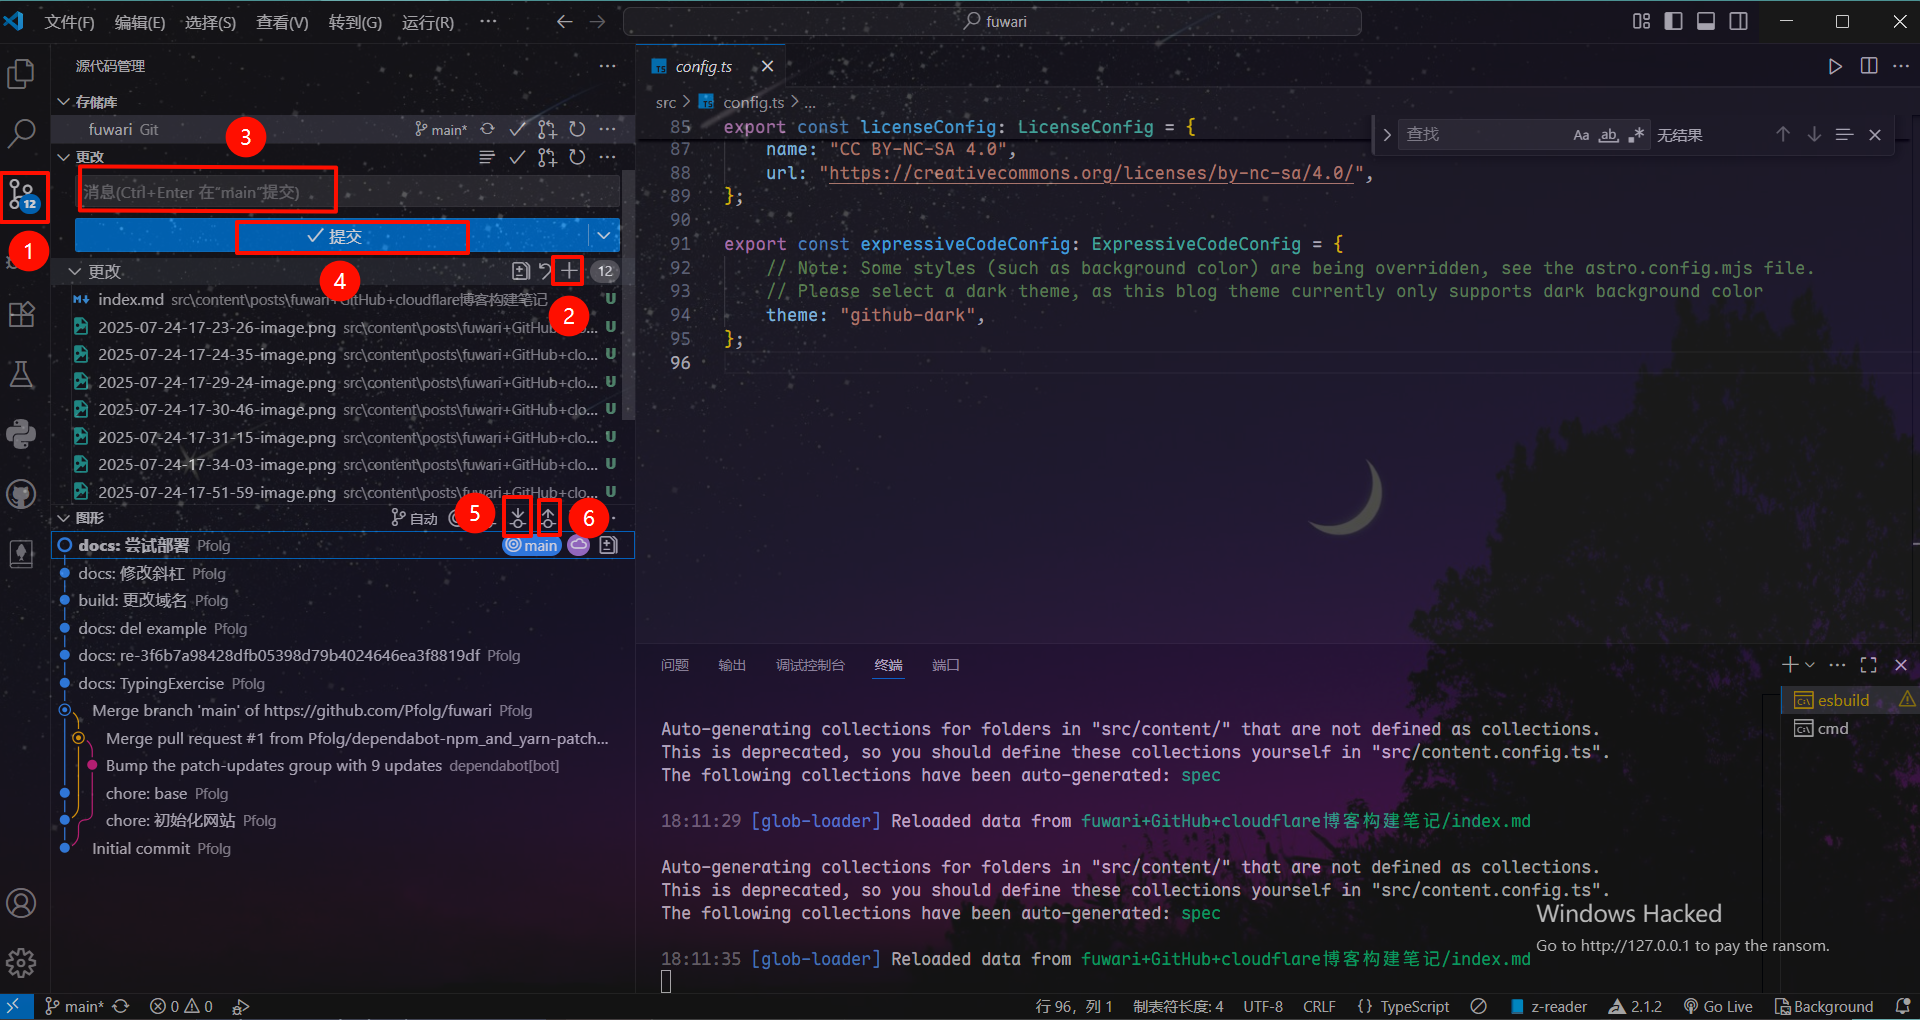Toggle match case in find widget
Screen dimensions: 1920x1020
click(1581, 135)
